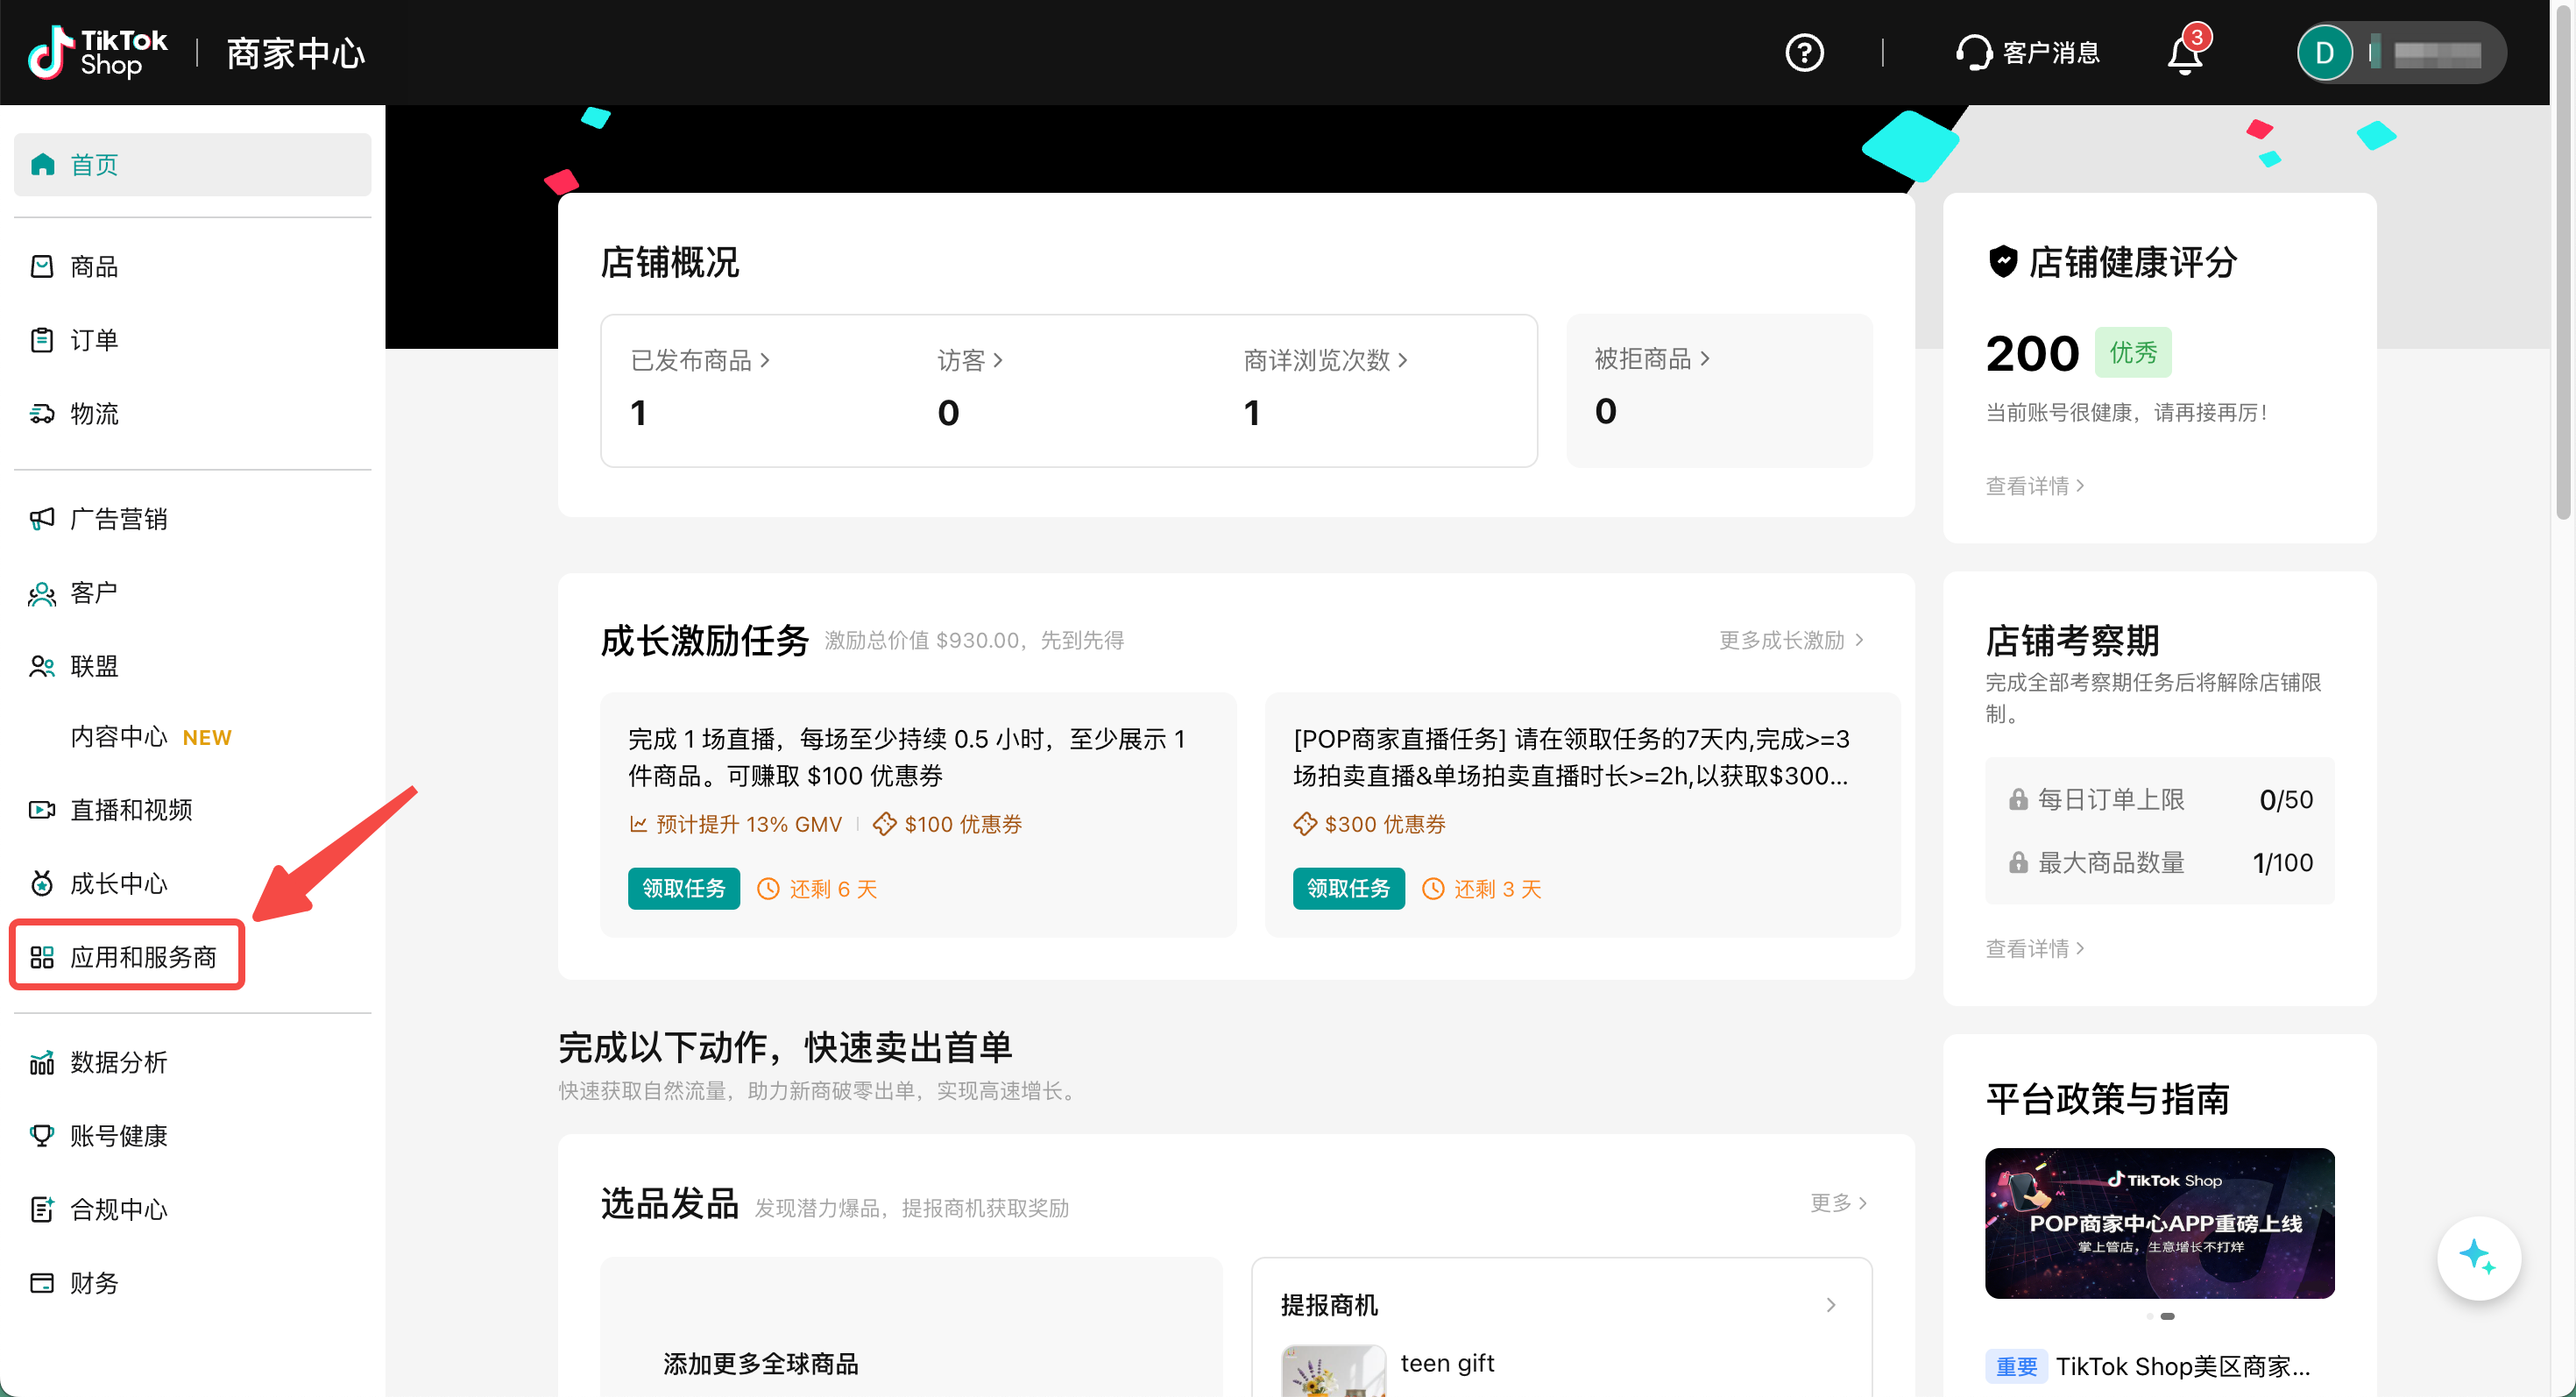Click the 优秀 rating badge
Image resolution: width=2576 pixels, height=1397 pixels.
(x=2133, y=353)
